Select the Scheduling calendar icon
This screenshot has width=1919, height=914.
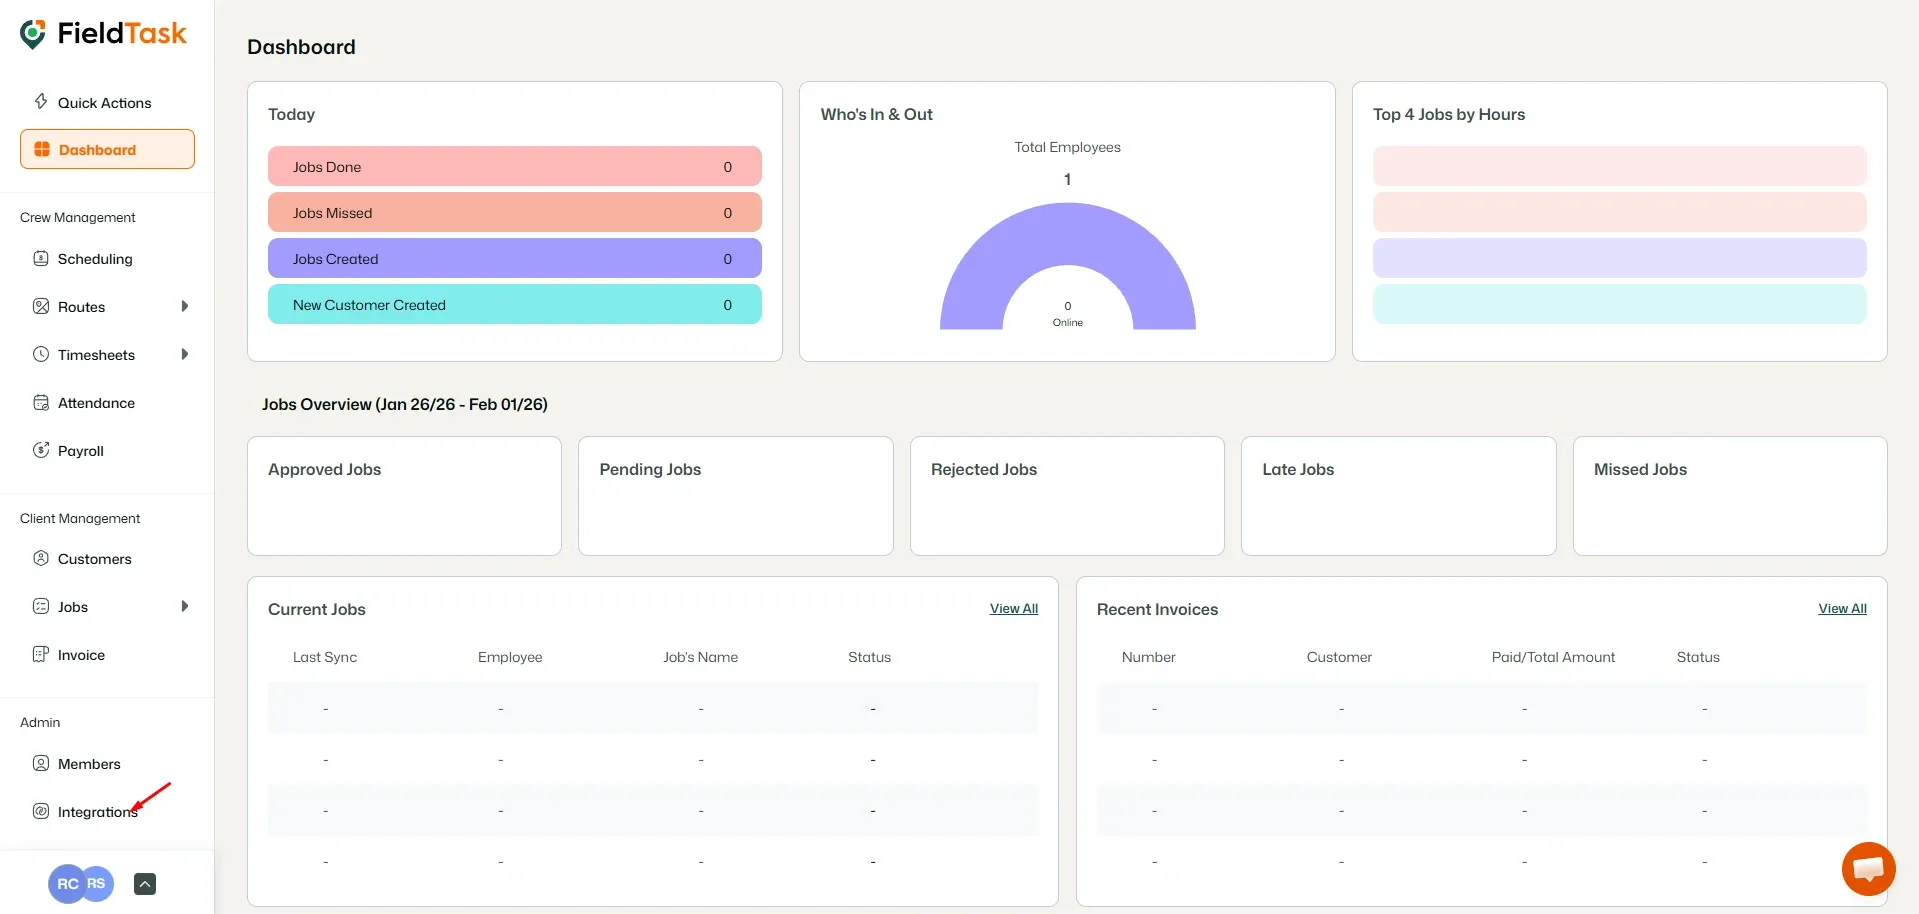click(x=40, y=258)
